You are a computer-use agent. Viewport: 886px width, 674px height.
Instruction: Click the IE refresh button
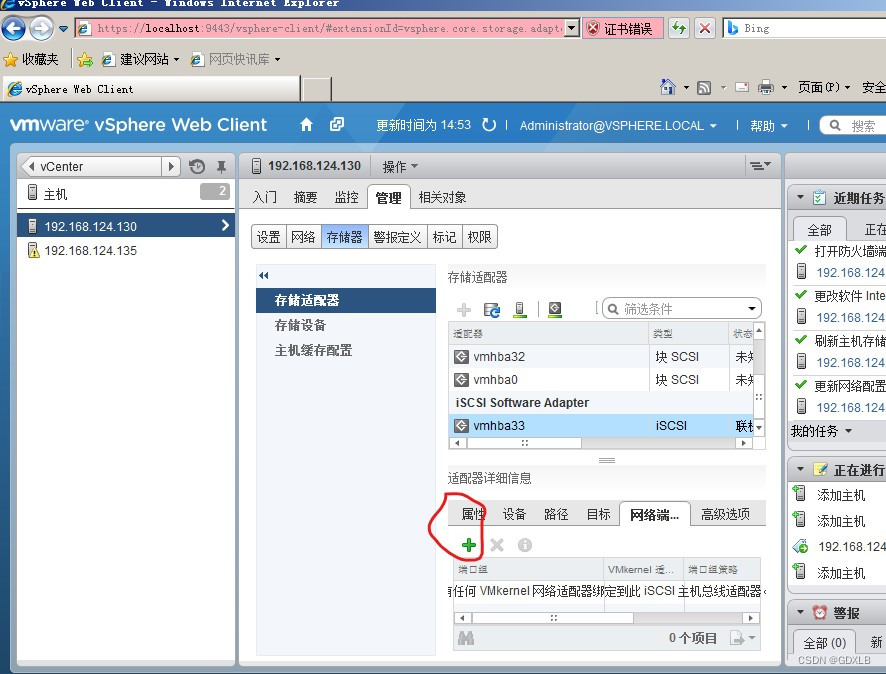679,28
